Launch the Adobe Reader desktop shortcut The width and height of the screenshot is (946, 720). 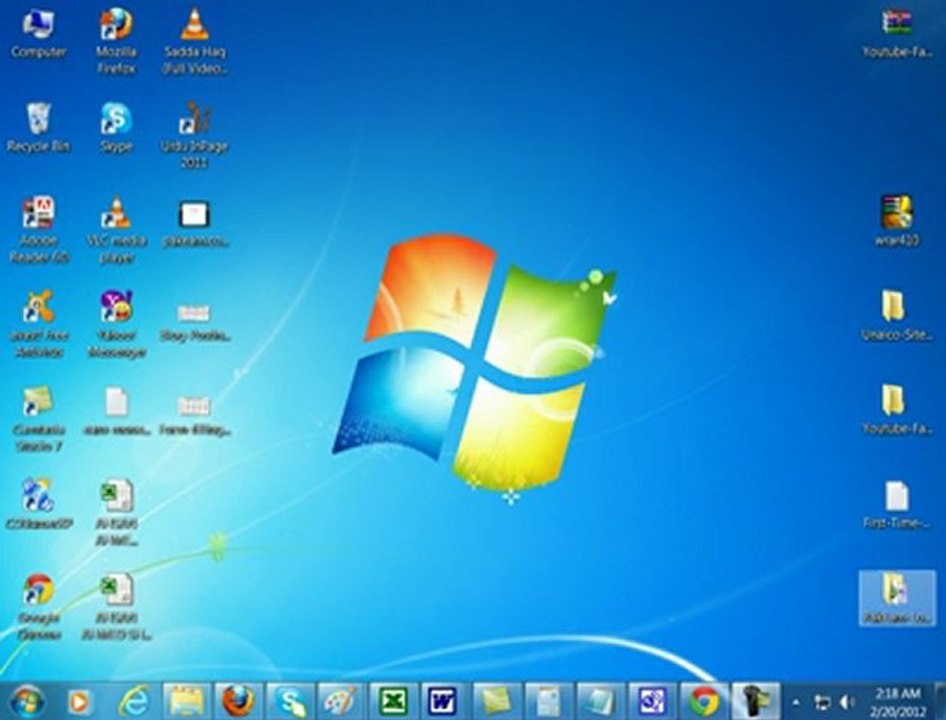[39, 229]
